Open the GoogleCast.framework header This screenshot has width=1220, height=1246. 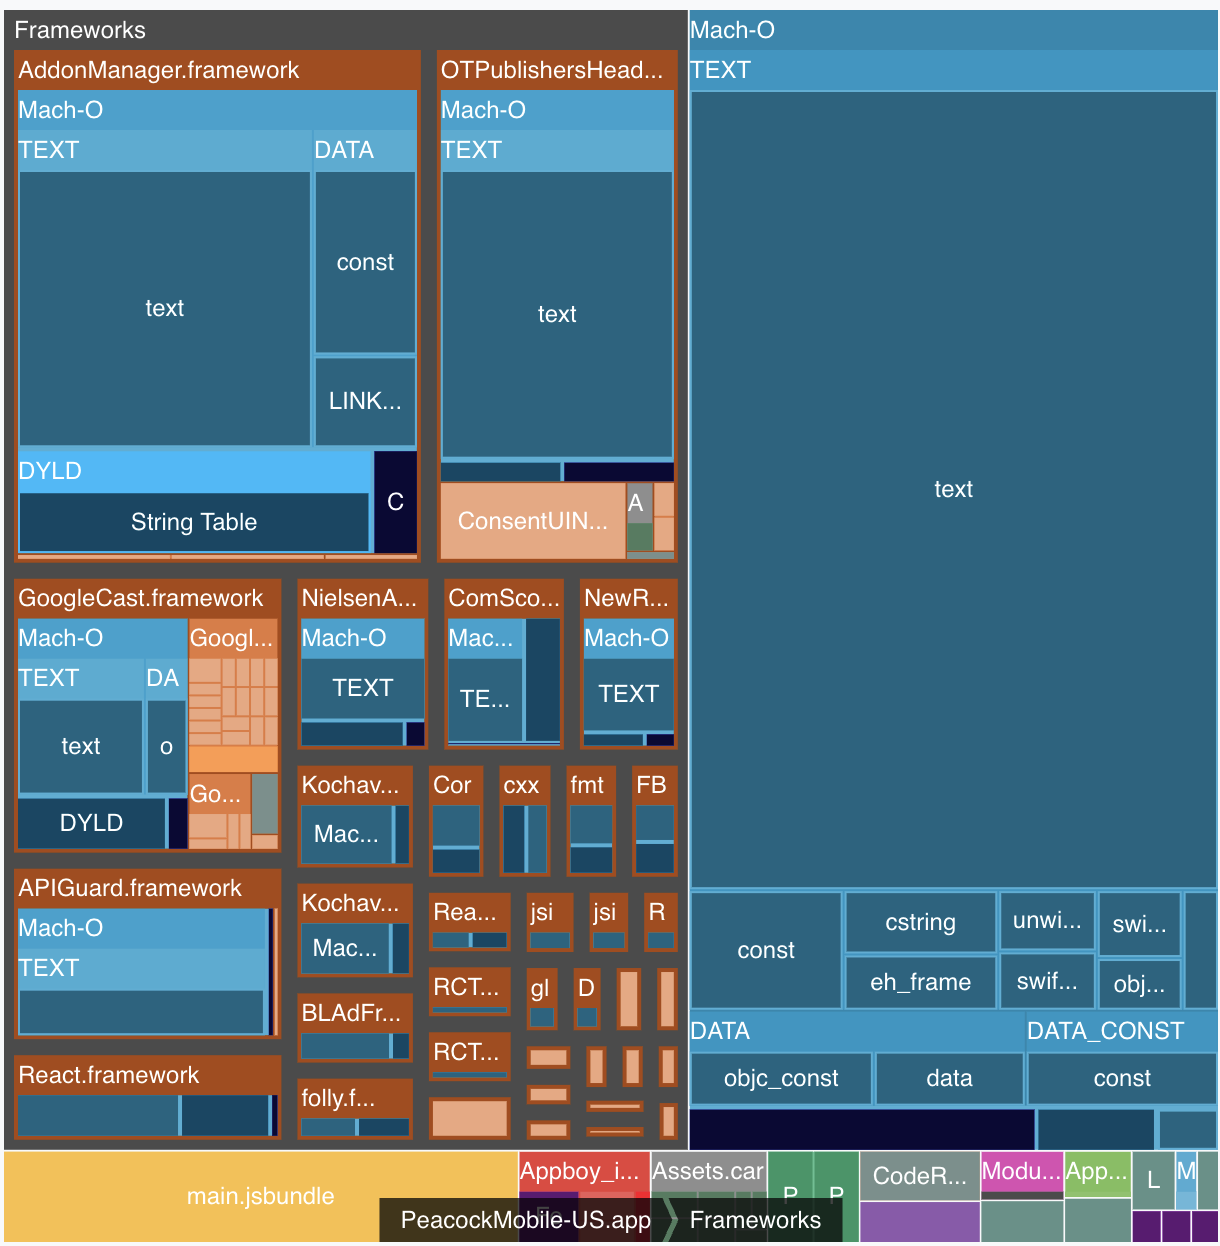coord(140,598)
